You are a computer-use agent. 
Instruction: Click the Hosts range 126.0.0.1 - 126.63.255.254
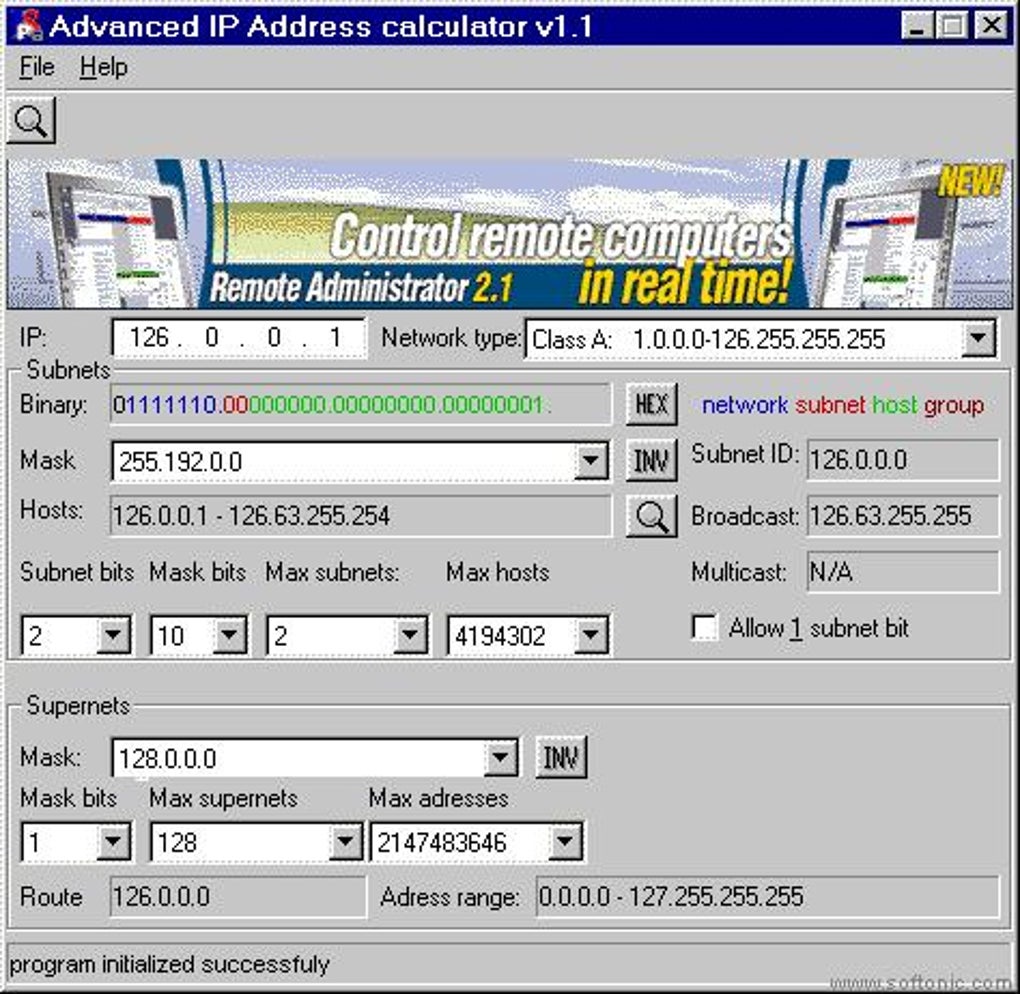coord(360,516)
